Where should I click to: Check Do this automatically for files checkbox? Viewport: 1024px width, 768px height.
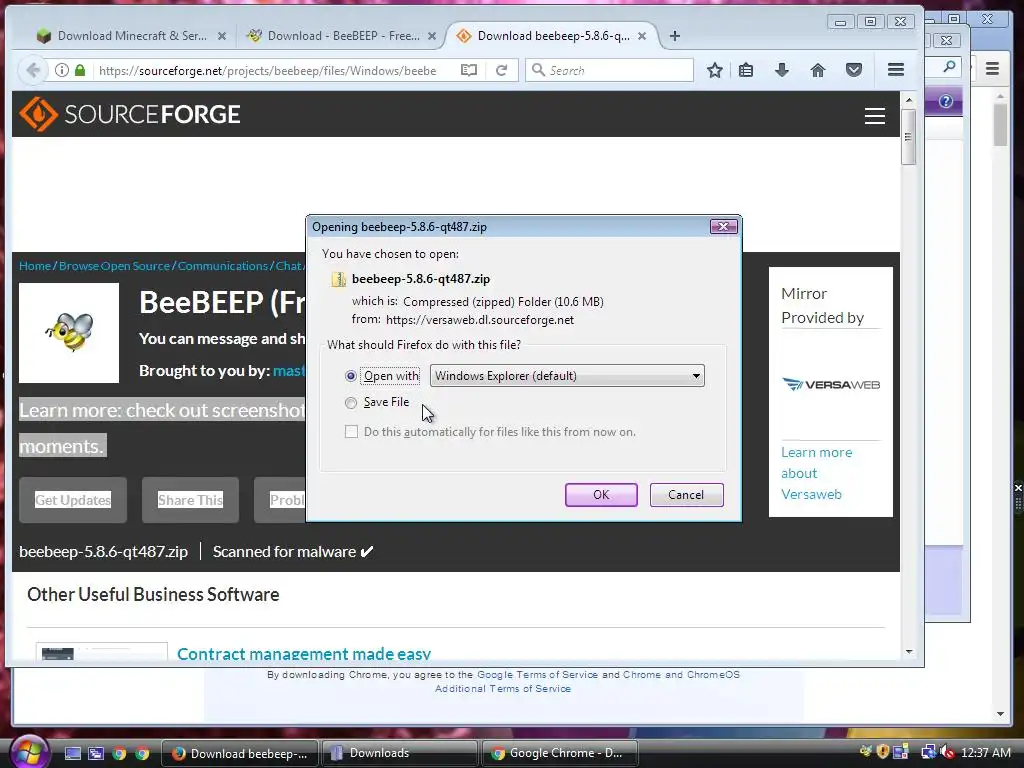(351, 432)
